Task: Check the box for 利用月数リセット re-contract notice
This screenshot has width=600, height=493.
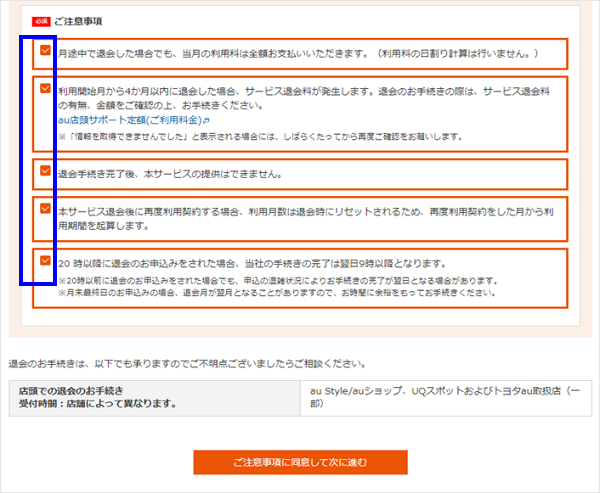Action: click(45, 209)
